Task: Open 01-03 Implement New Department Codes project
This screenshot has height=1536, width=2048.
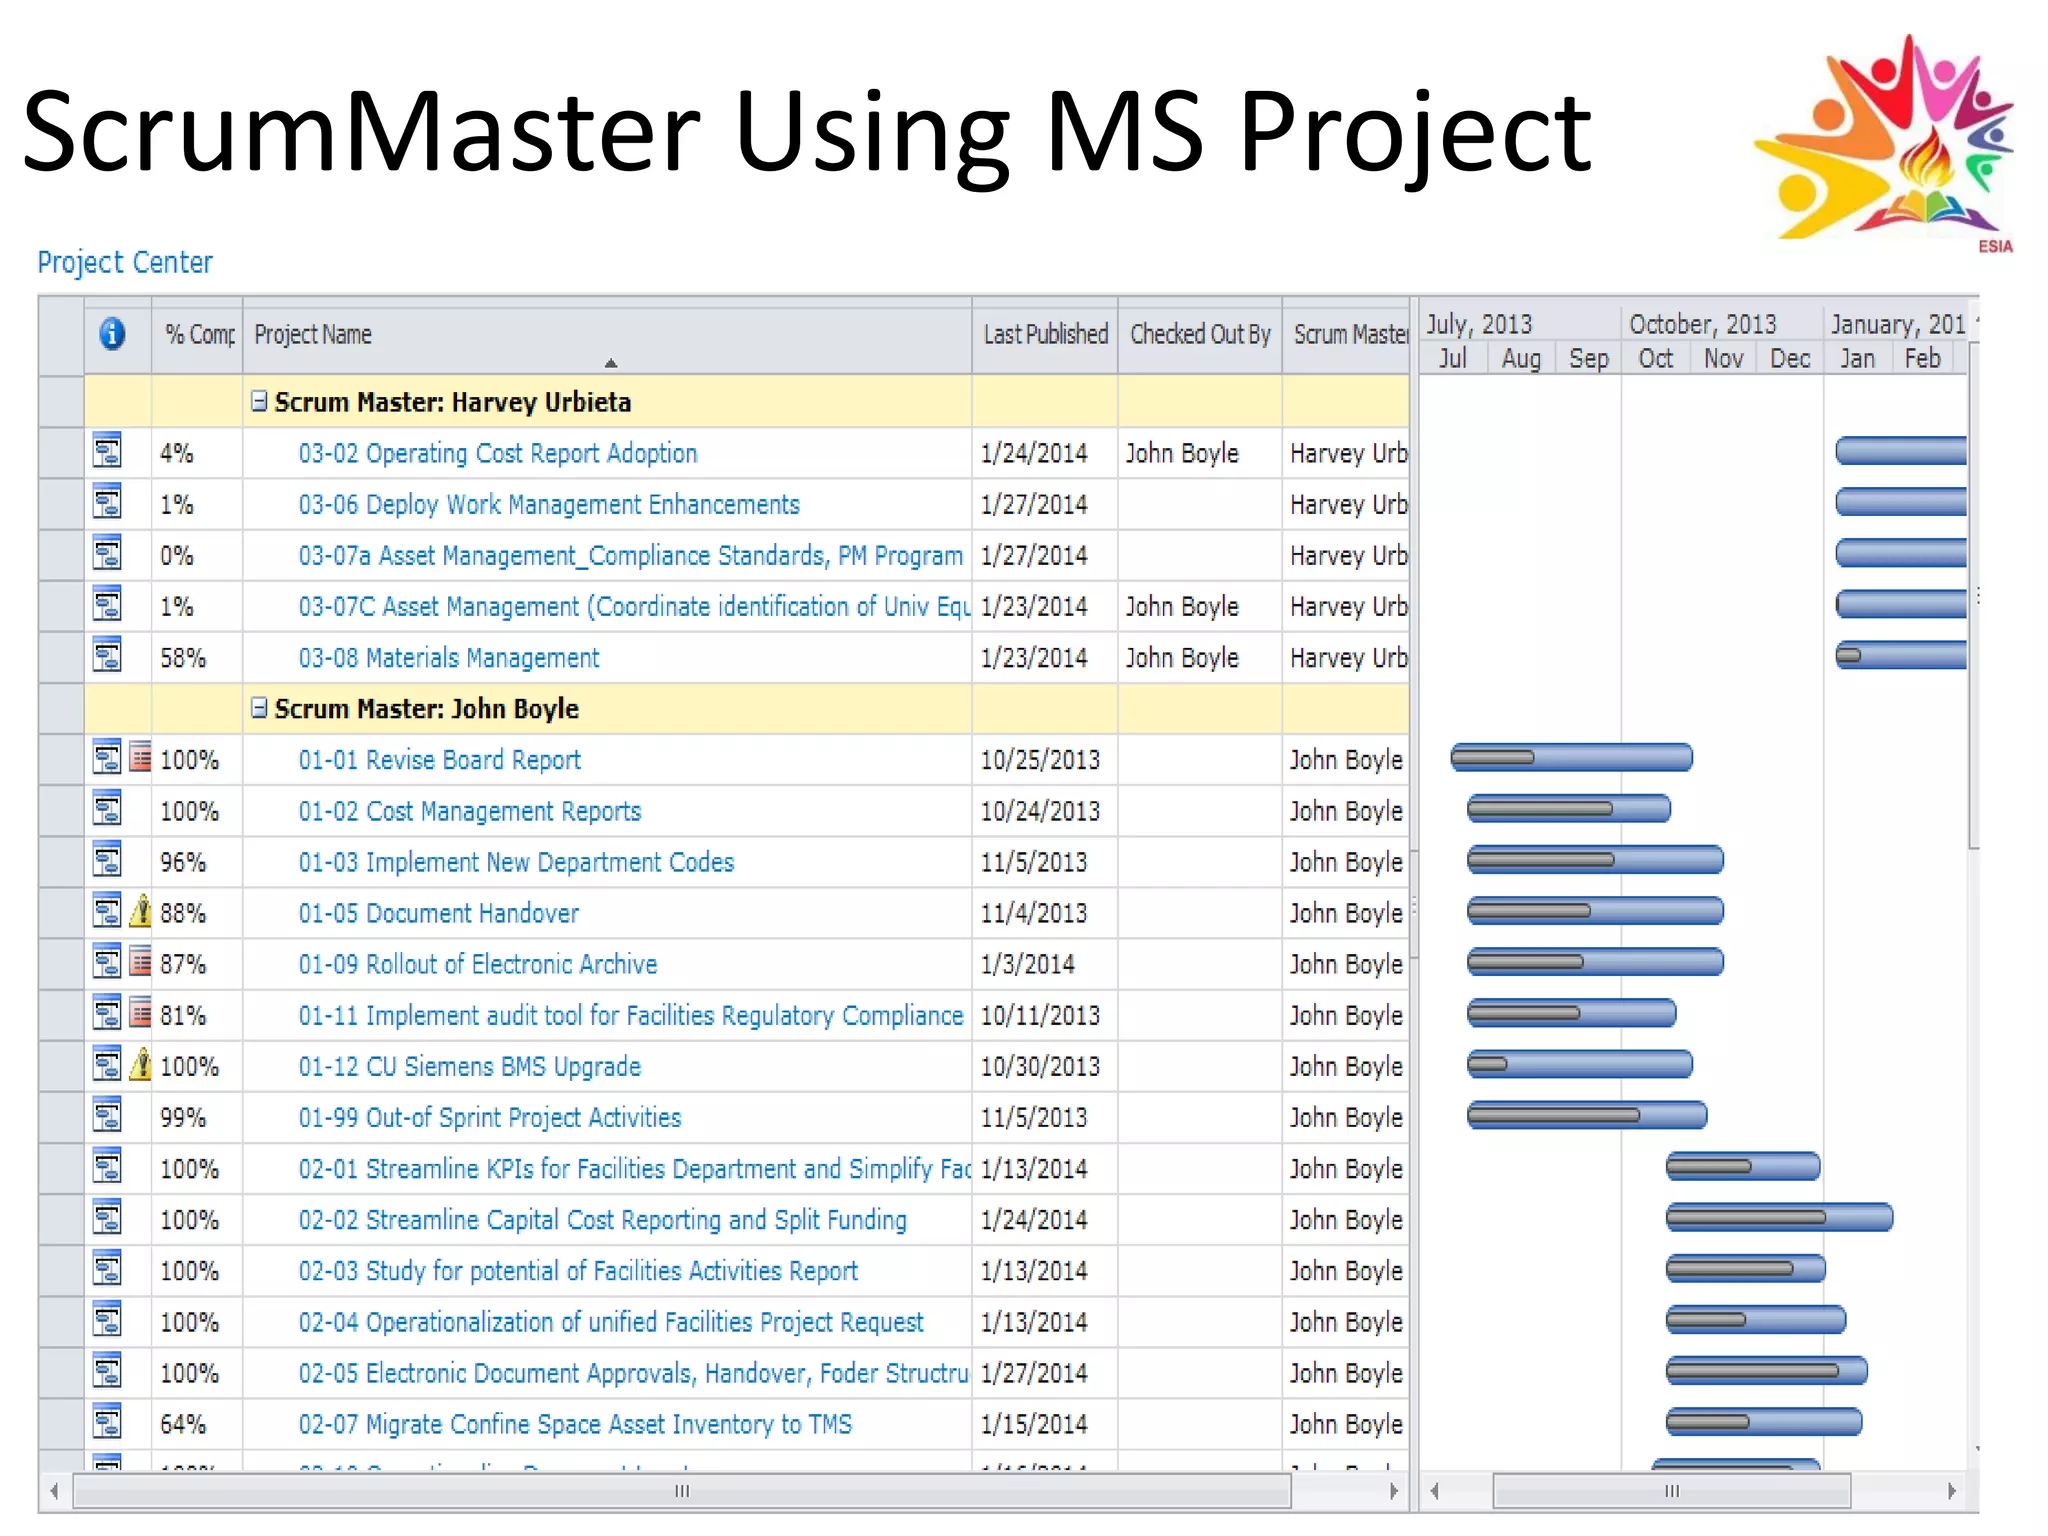Action: [x=516, y=862]
